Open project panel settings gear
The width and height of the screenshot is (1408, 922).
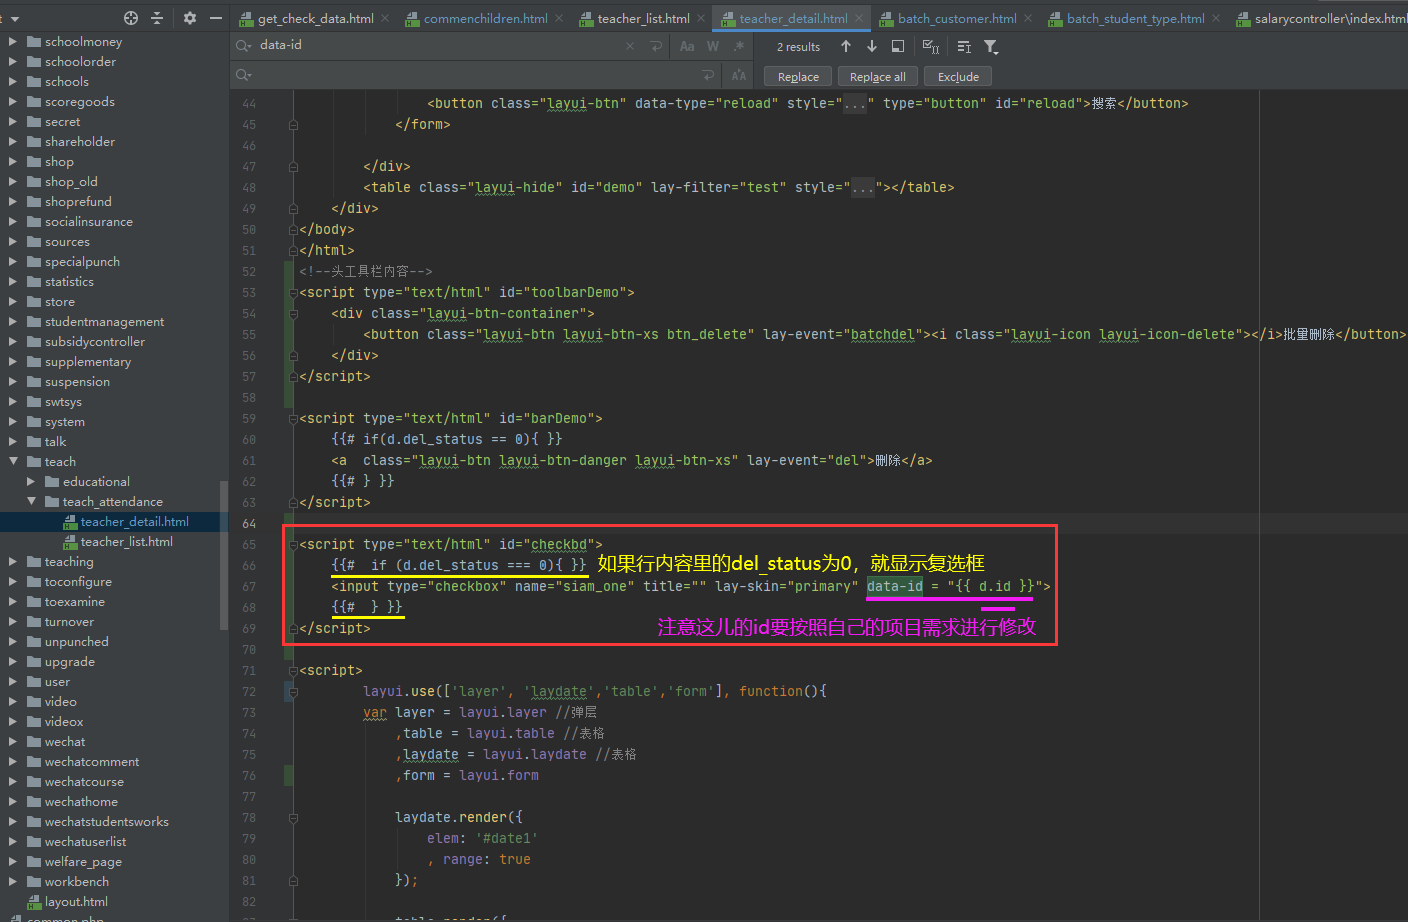click(190, 18)
